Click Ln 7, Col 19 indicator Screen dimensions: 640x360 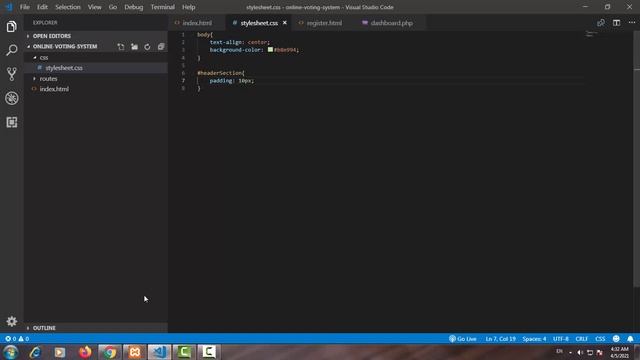500,339
